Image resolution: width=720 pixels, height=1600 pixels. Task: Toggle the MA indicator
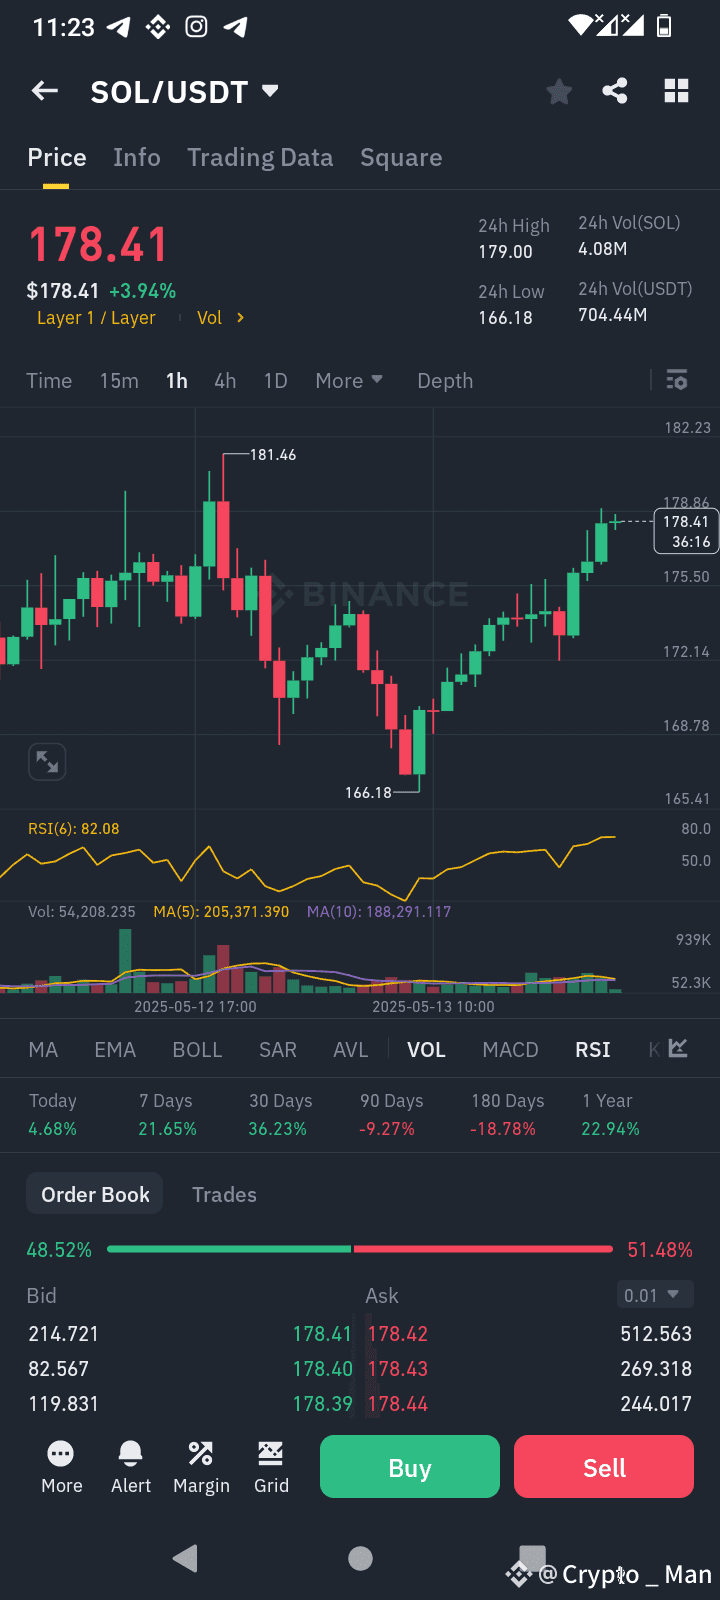coord(43,1050)
